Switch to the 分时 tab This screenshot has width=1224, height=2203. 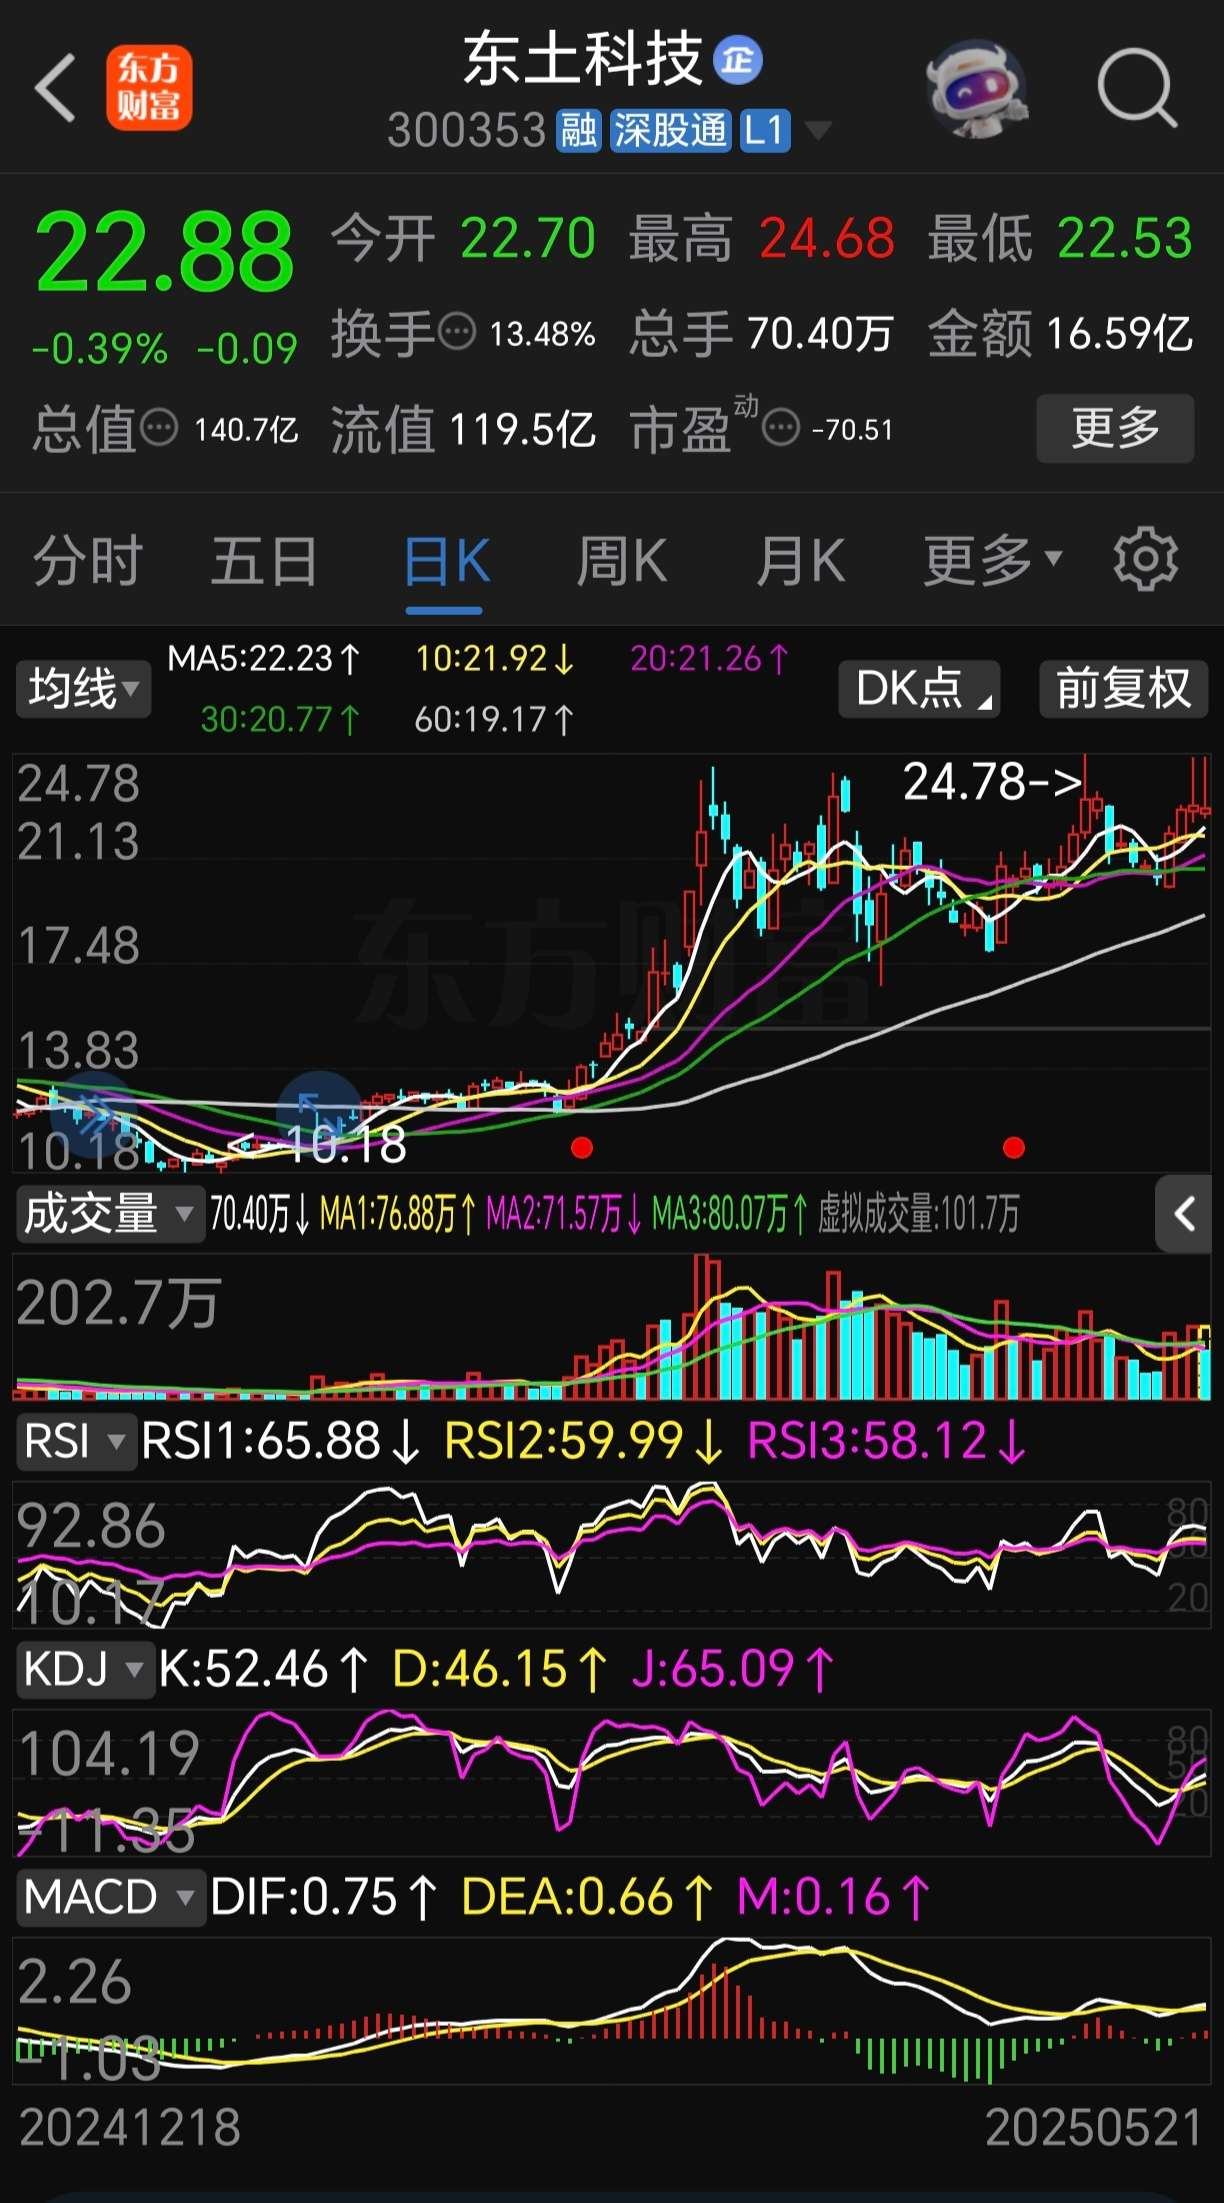pyautogui.click(x=88, y=561)
